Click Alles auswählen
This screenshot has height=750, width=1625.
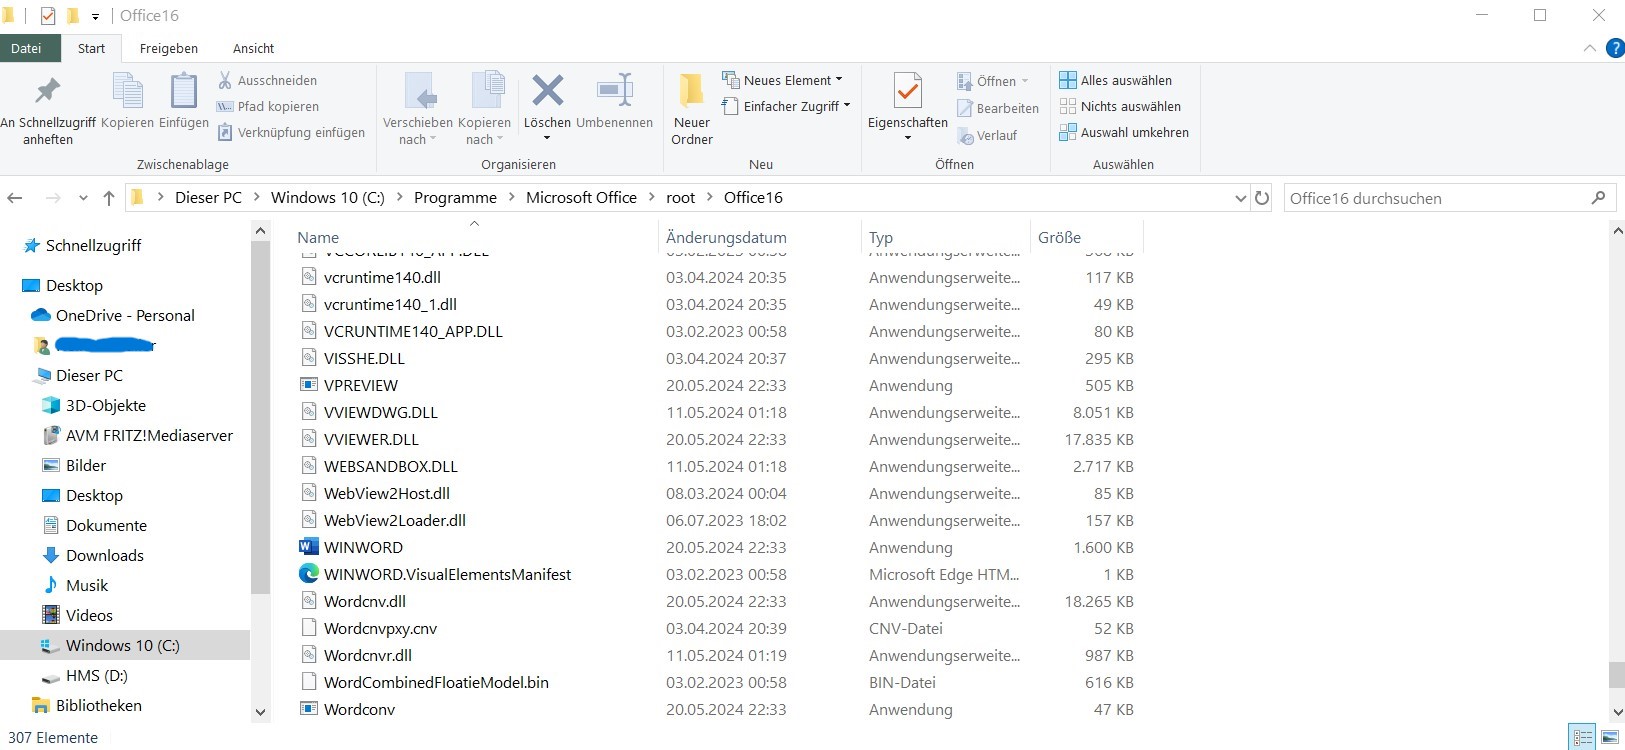coord(1115,80)
